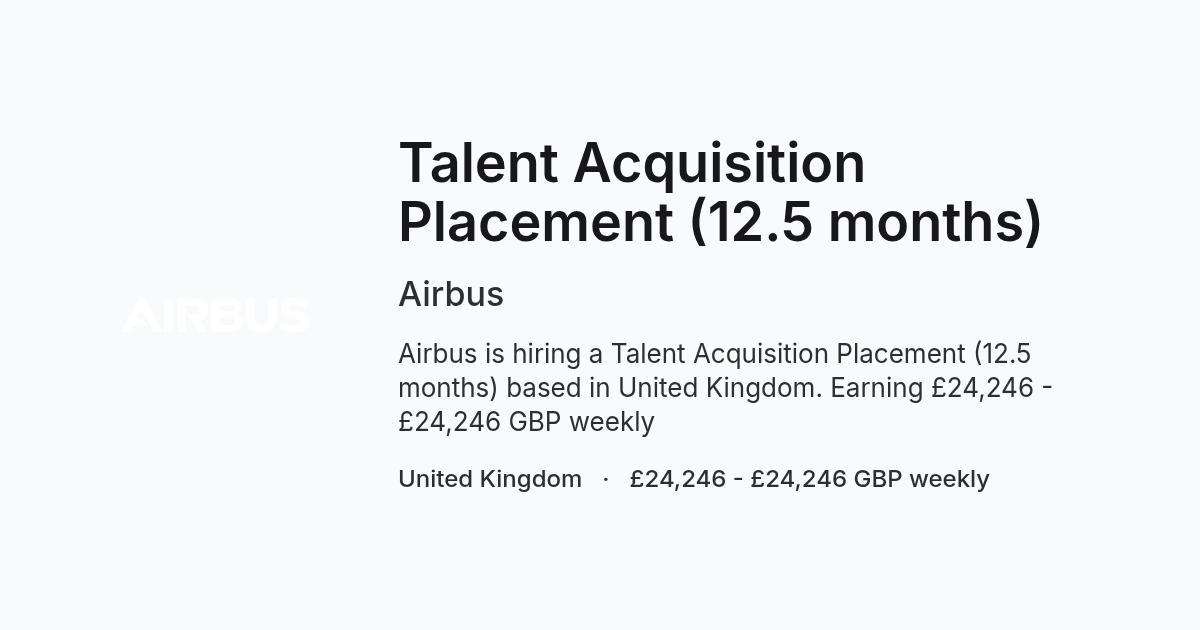1200x630 pixels.
Task: Open the Talent Acquisition title line
Action: pyautogui.click(x=632, y=163)
